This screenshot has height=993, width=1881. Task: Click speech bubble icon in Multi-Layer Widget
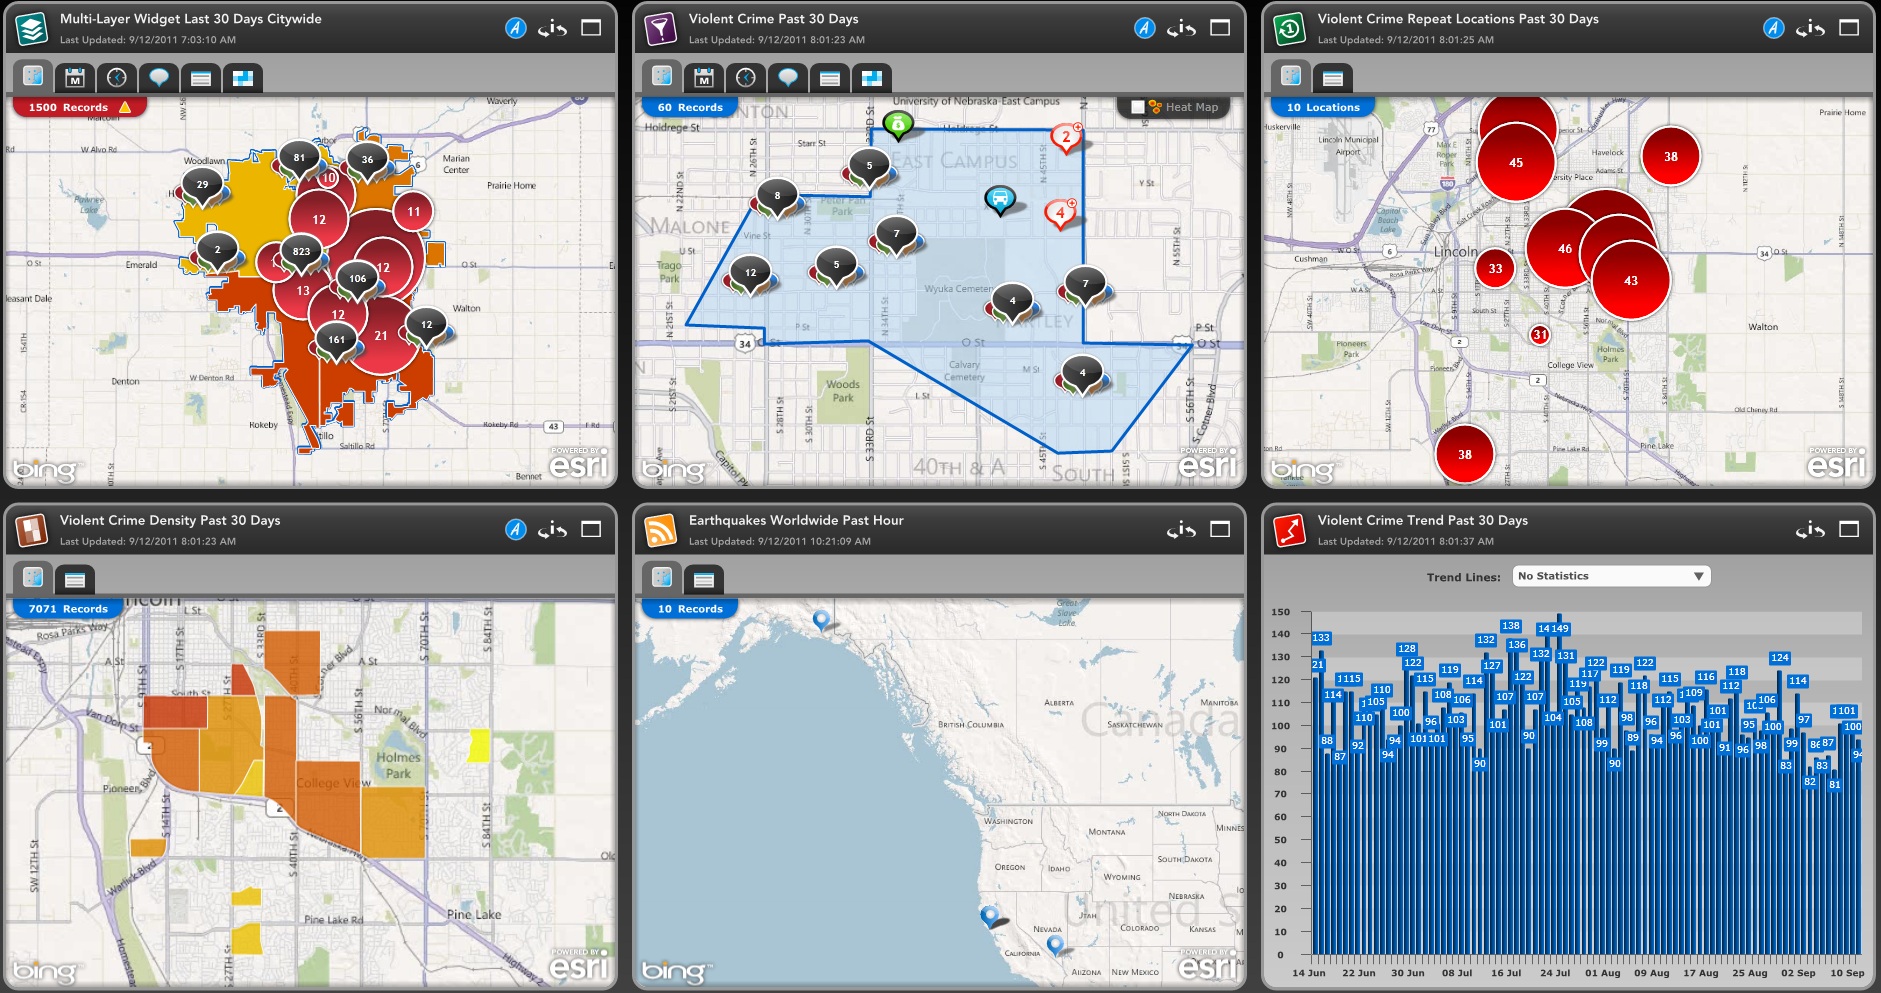(159, 78)
